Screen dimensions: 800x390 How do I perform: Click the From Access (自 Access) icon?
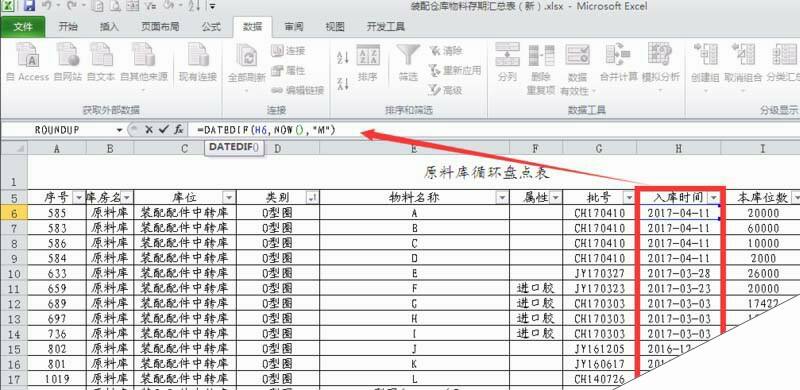[x=28, y=62]
